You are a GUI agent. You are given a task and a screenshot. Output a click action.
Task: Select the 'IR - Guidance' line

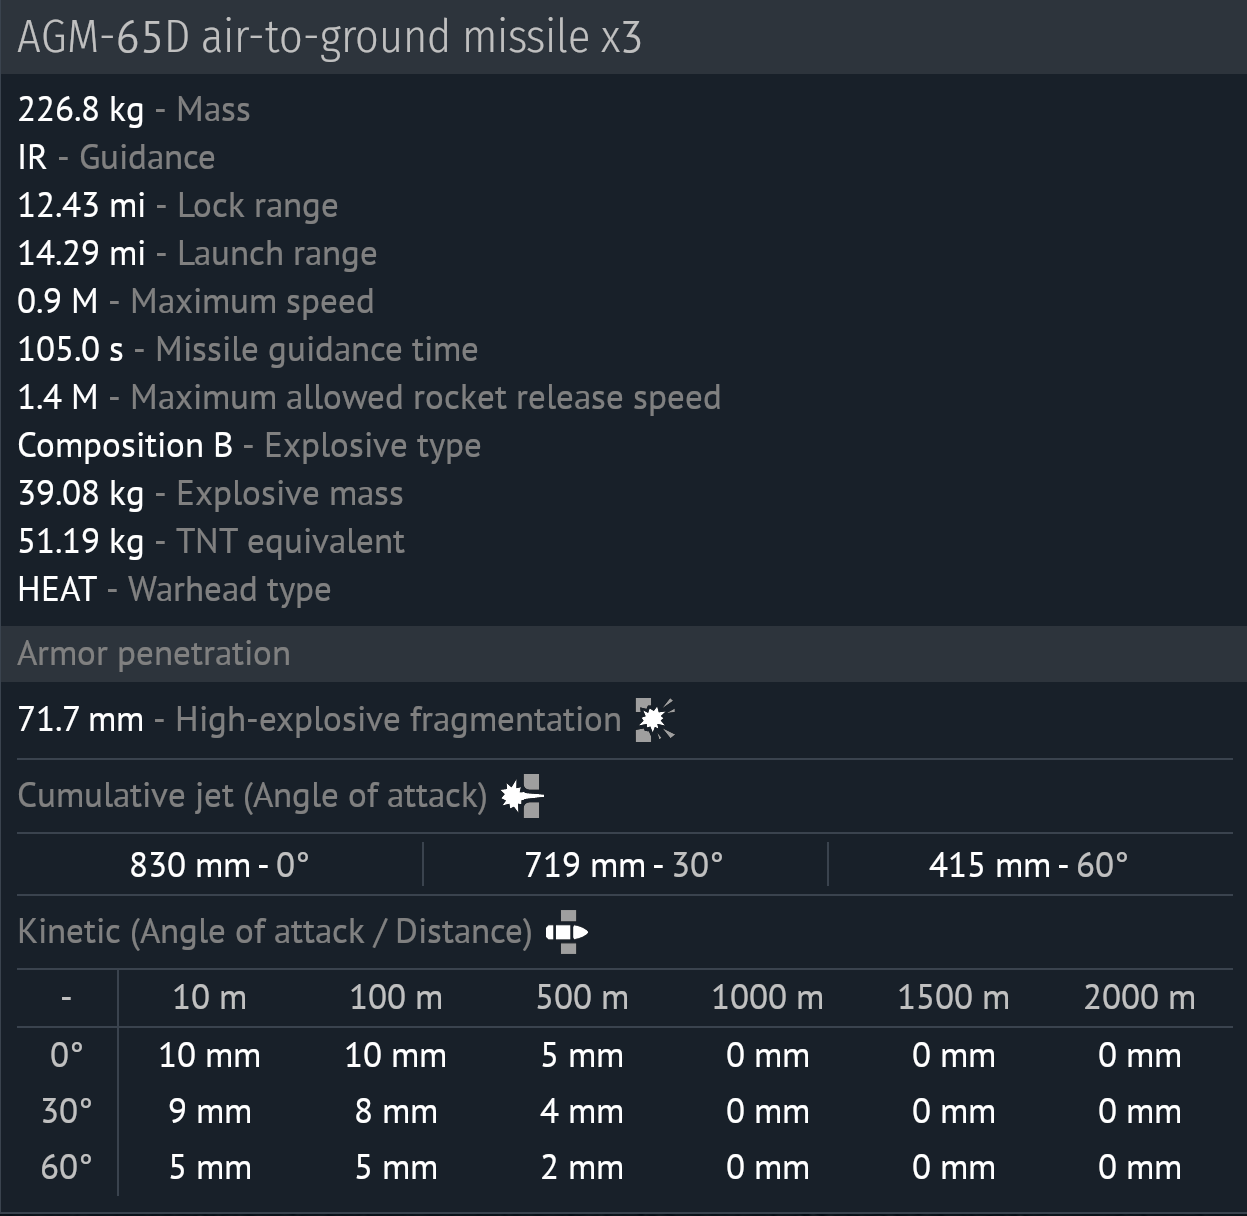pyautogui.click(x=116, y=157)
